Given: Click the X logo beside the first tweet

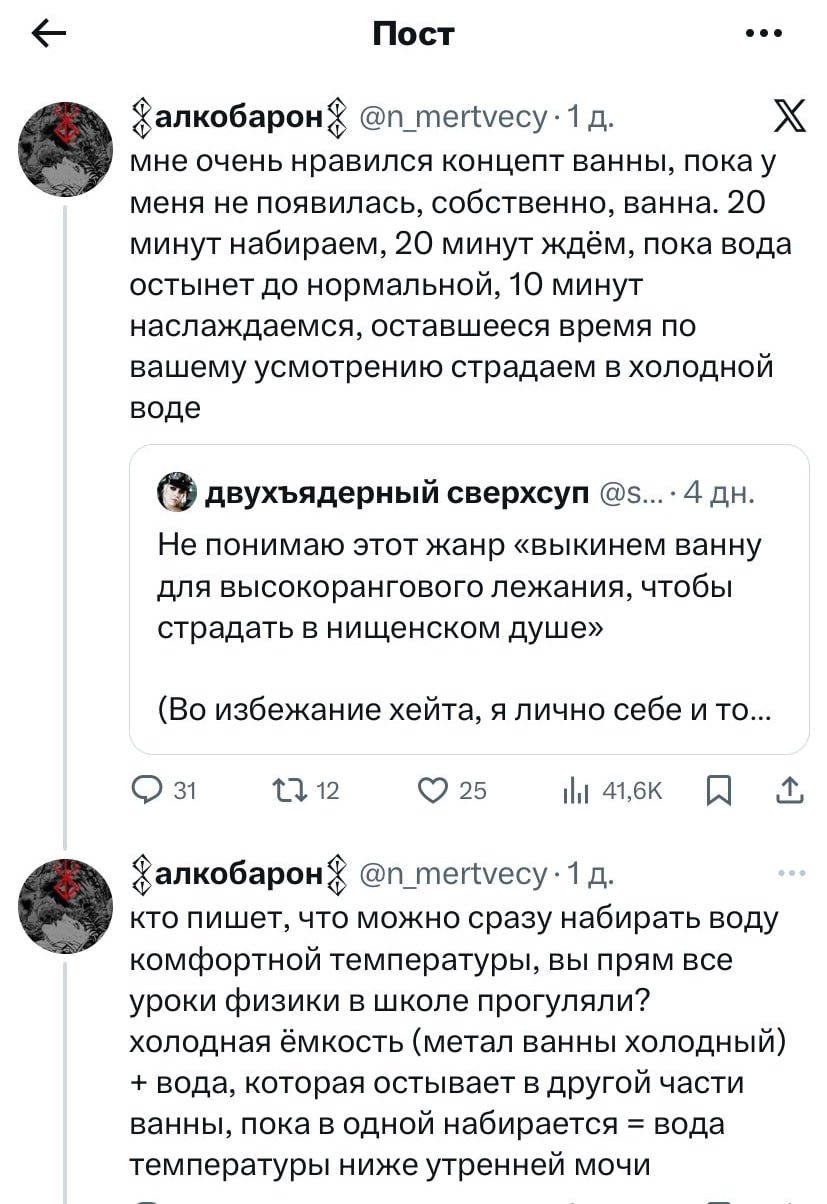Looking at the screenshot, I should [x=791, y=115].
